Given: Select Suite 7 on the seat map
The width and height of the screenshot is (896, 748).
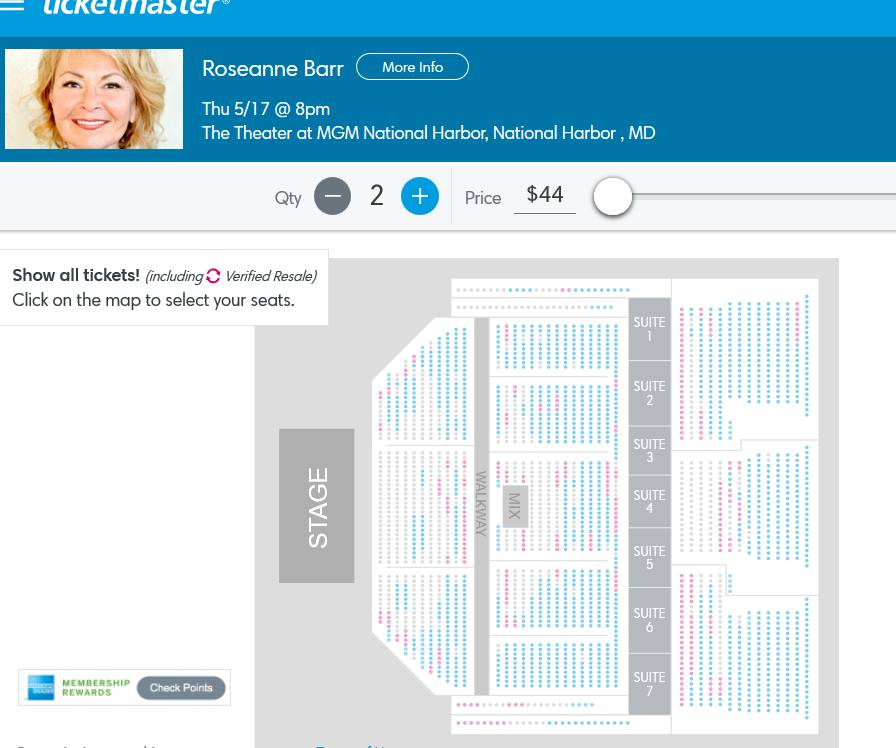Looking at the screenshot, I should 649,684.
